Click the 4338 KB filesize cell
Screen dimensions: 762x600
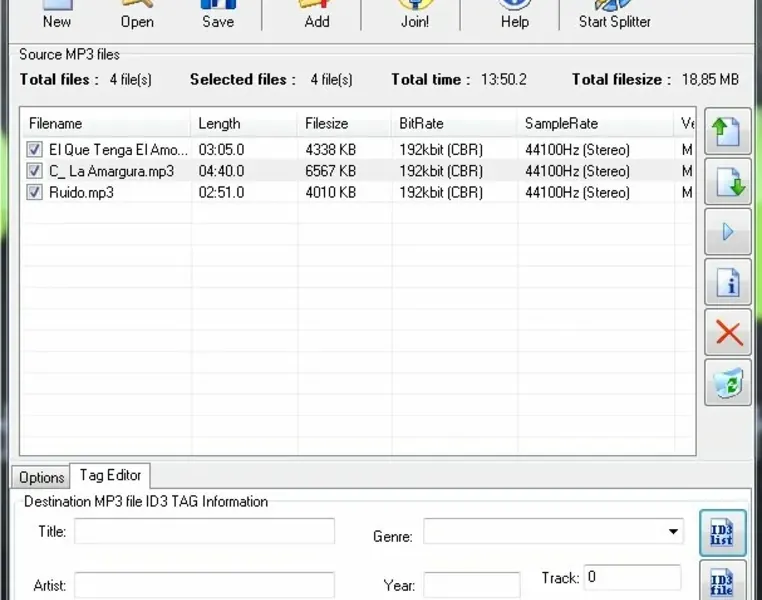pos(330,150)
